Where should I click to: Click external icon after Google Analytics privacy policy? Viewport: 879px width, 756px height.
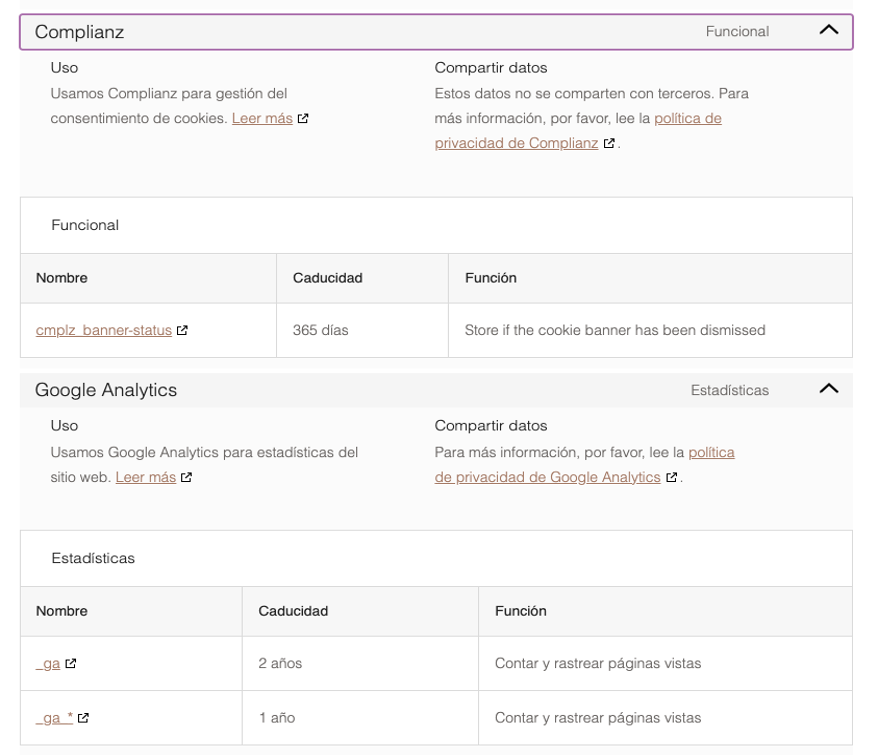click(x=672, y=478)
